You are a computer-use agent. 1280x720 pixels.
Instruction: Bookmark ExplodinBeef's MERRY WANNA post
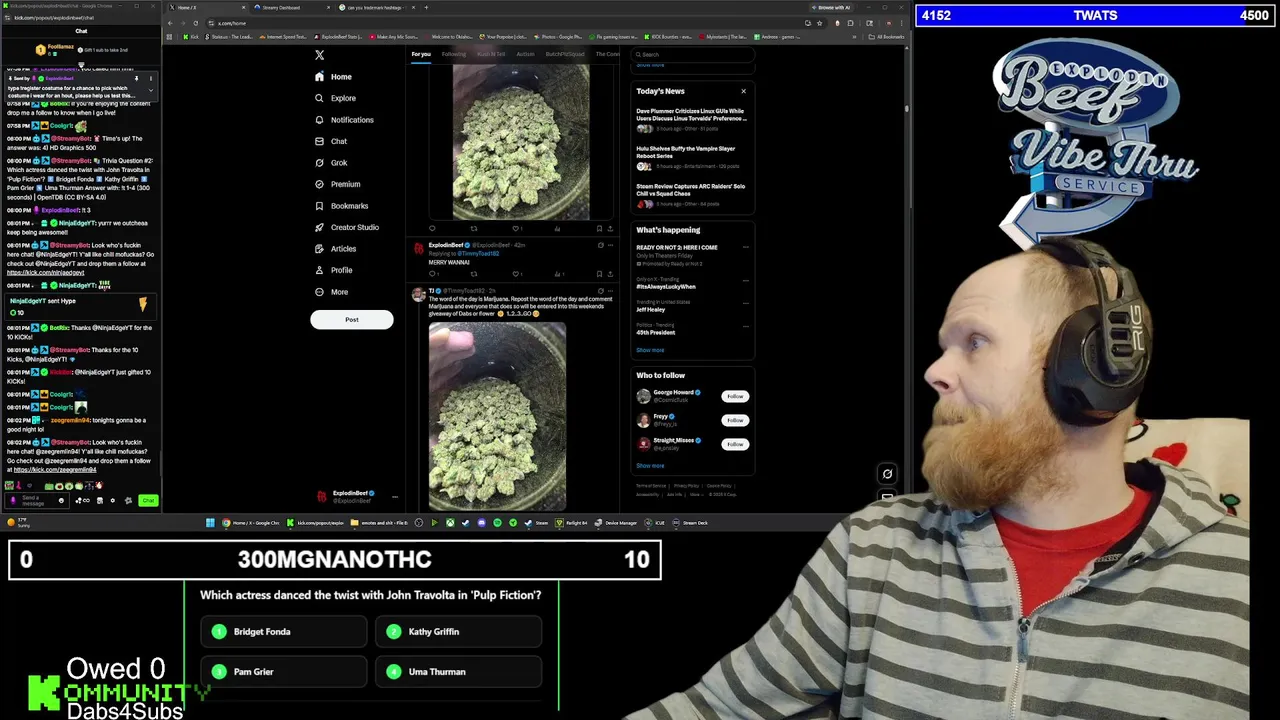(x=599, y=274)
